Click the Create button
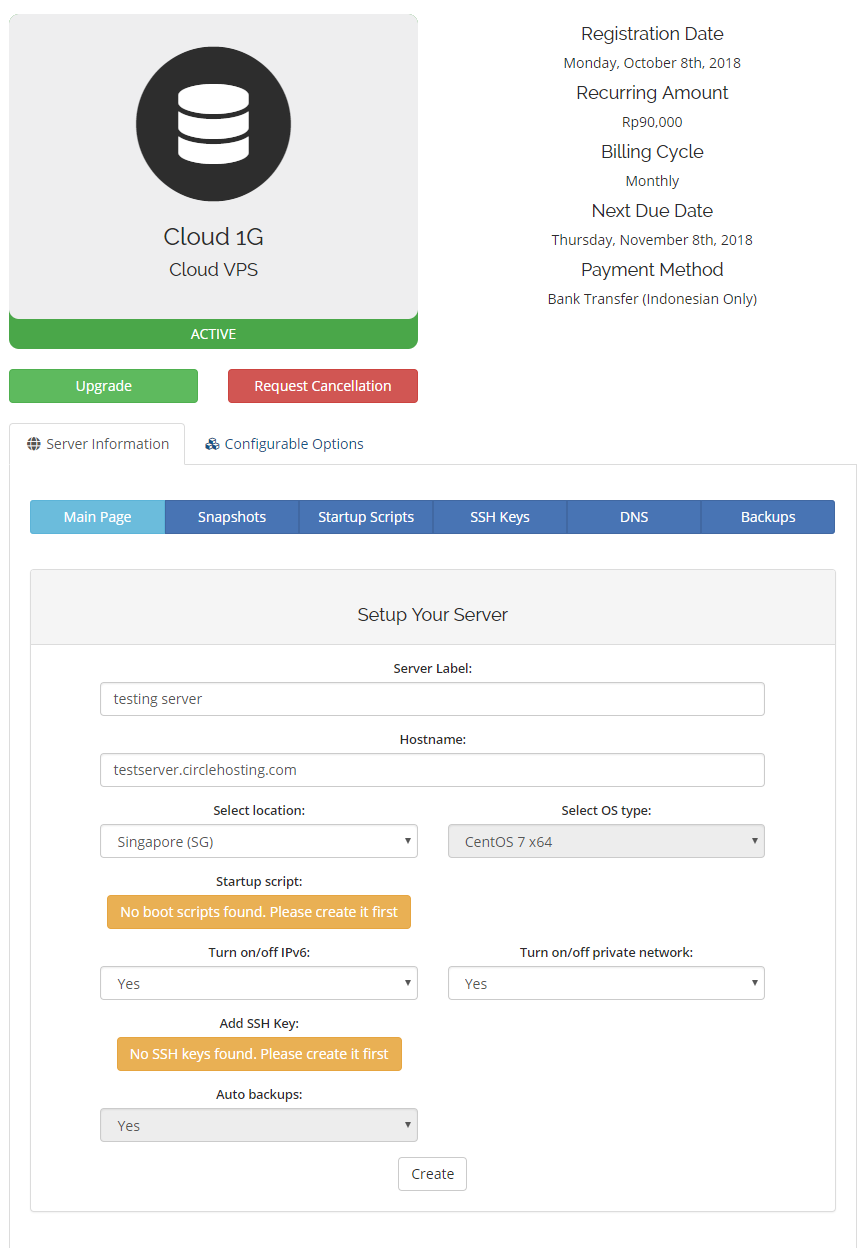 pyautogui.click(x=433, y=1174)
